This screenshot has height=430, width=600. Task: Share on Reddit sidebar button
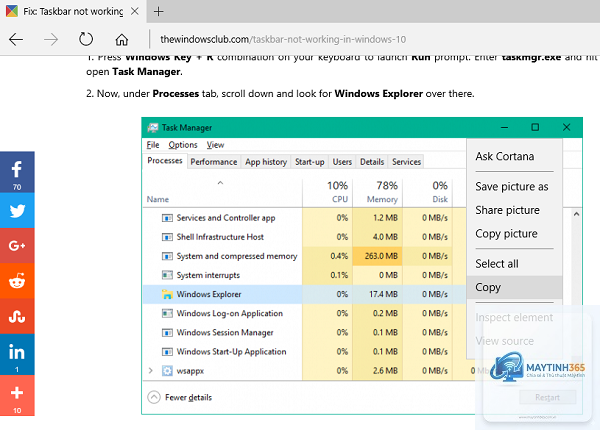point(17,281)
